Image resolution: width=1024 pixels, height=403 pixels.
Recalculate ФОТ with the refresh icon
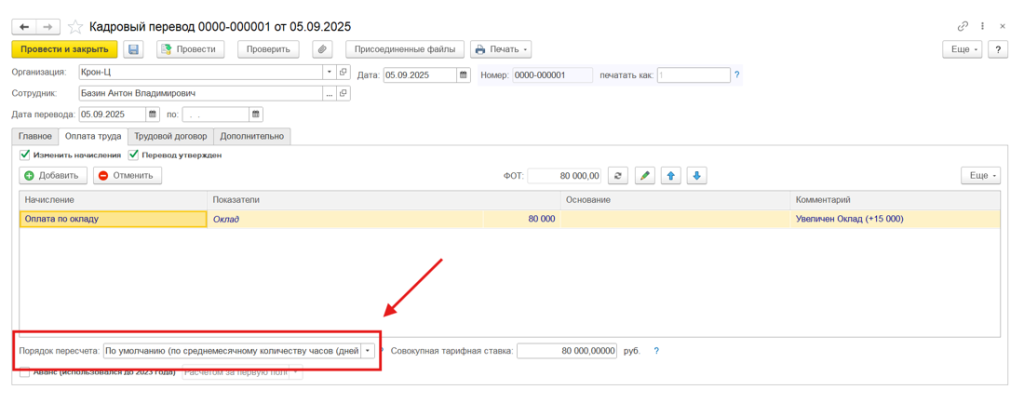[618, 176]
